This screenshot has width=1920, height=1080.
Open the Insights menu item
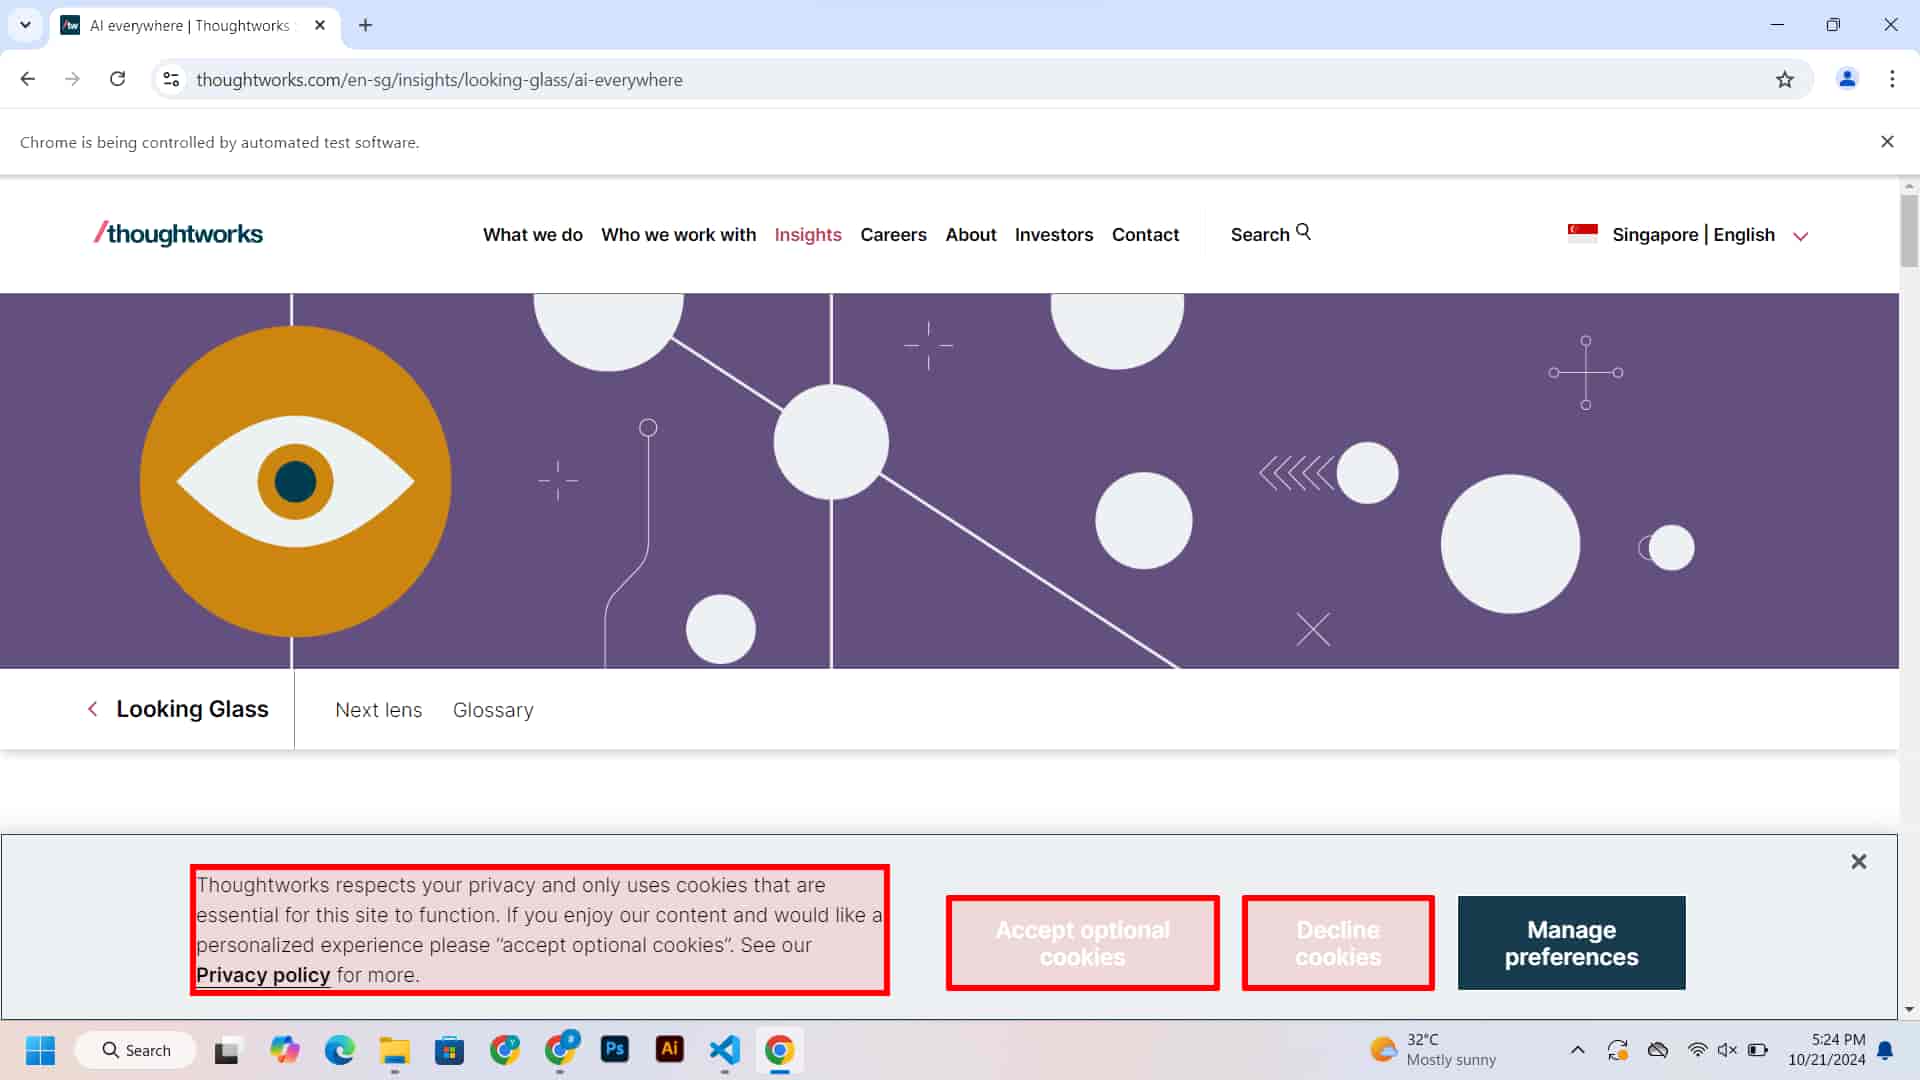(x=807, y=235)
